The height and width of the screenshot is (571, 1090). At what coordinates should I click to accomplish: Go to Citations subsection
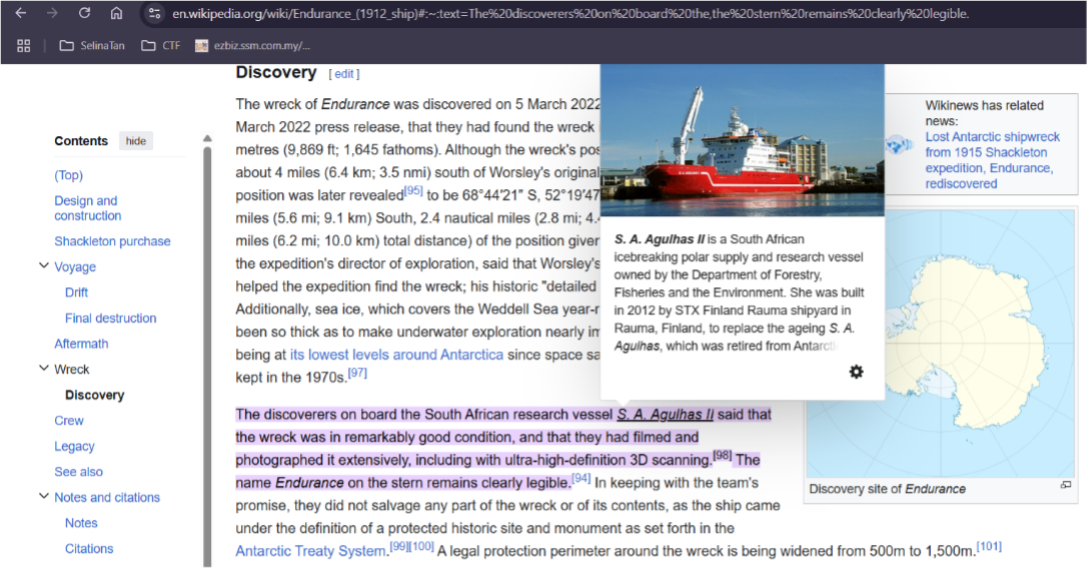(89, 549)
